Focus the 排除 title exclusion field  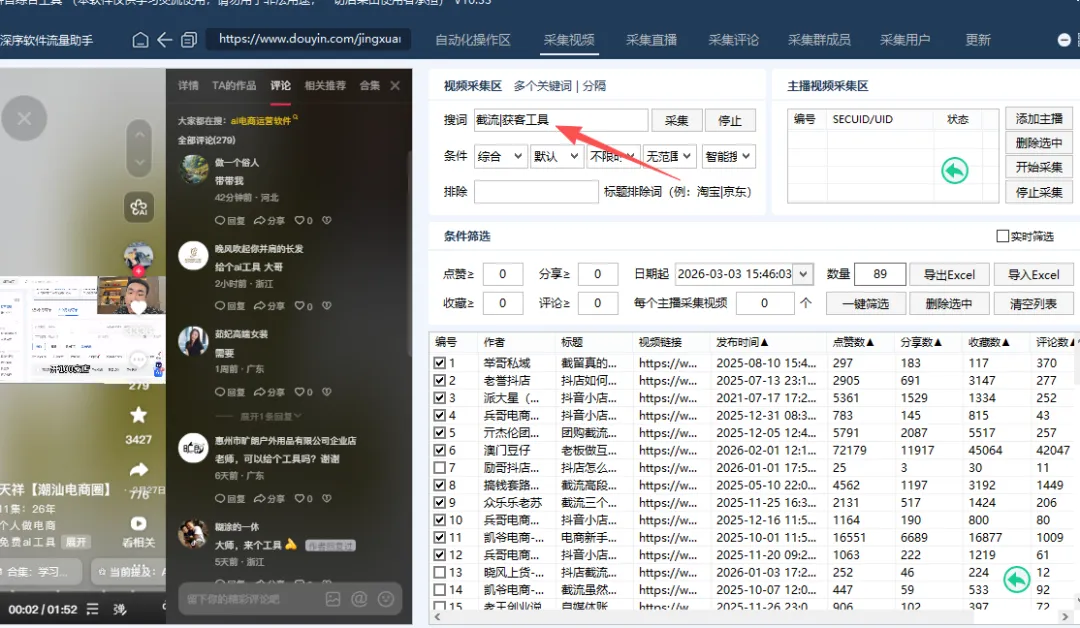(x=536, y=191)
